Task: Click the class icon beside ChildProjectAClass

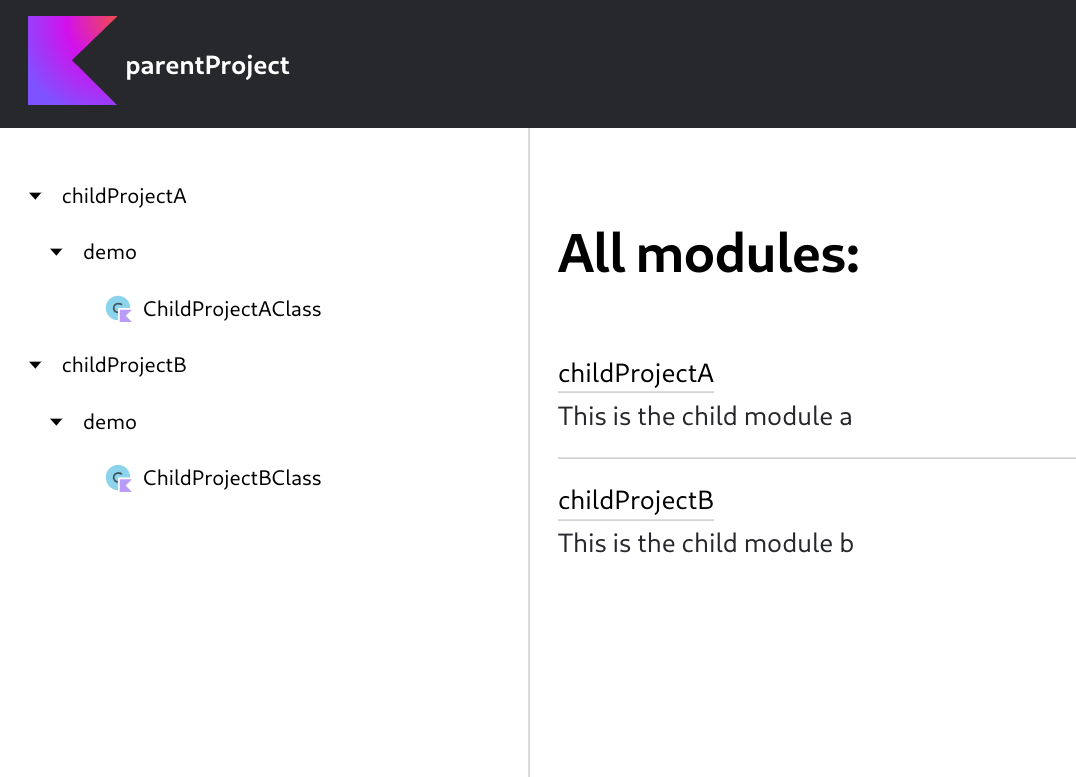Action: coord(119,309)
